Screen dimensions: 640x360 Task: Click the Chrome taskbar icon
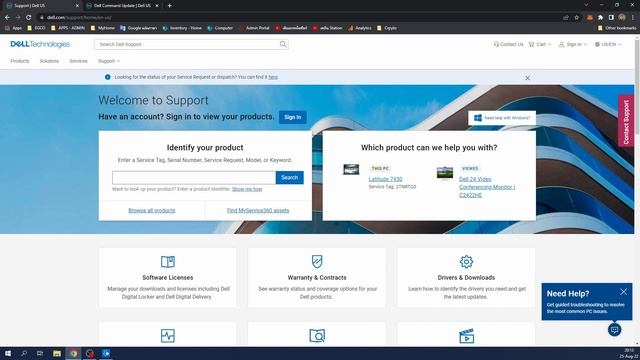click(x=73, y=353)
